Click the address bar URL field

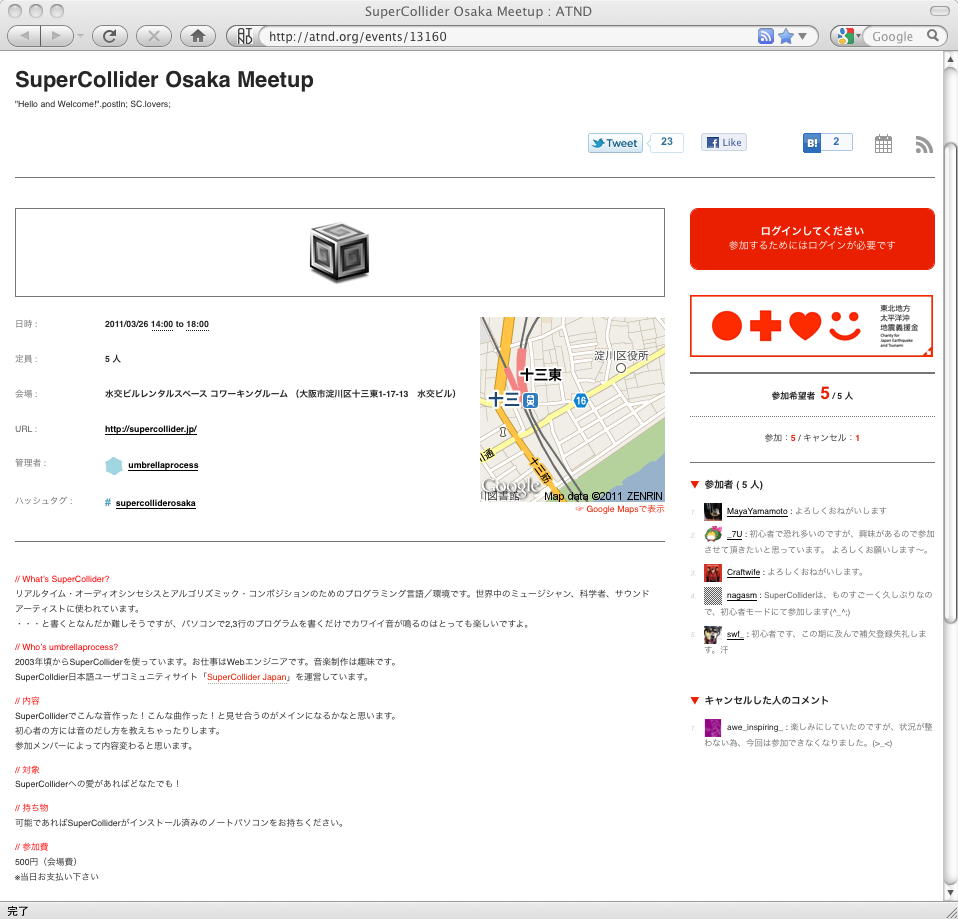[x=500, y=36]
